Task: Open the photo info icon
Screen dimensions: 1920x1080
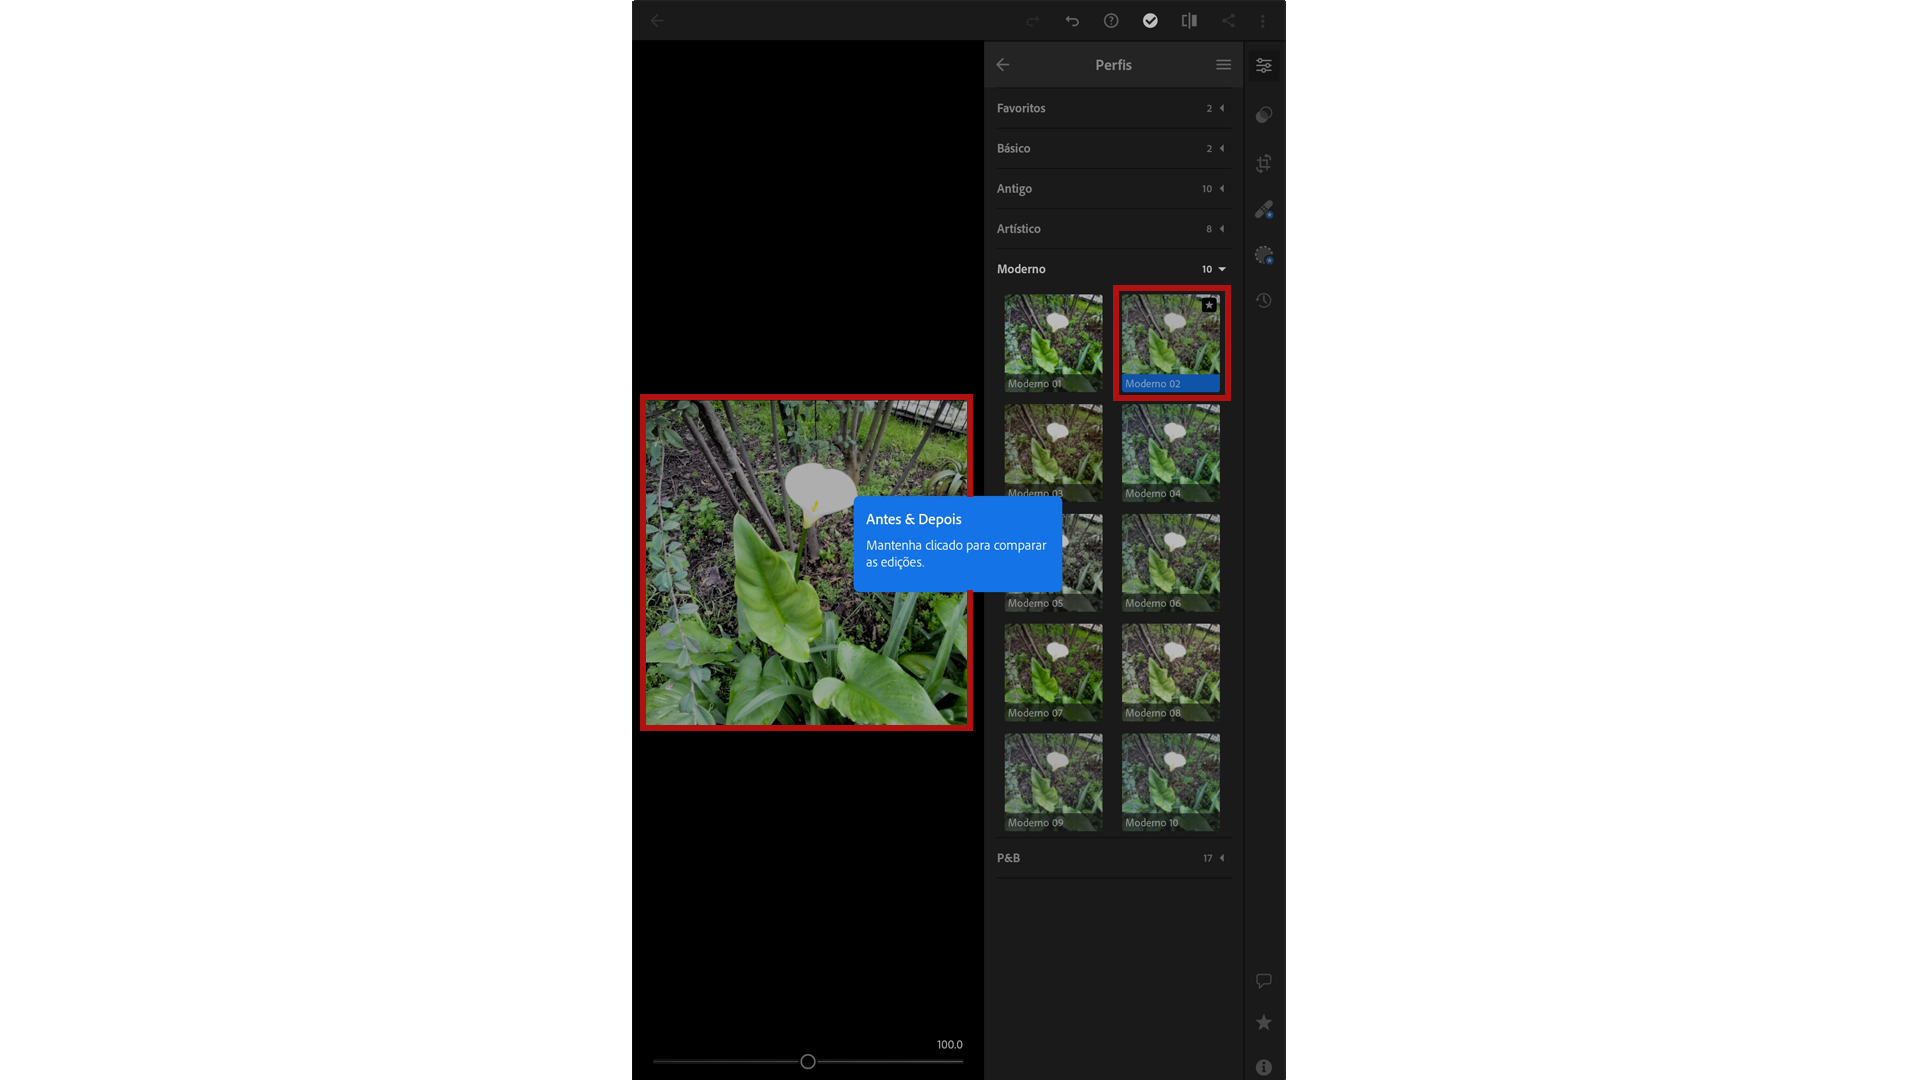Action: pyautogui.click(x=1264, y=1067)
